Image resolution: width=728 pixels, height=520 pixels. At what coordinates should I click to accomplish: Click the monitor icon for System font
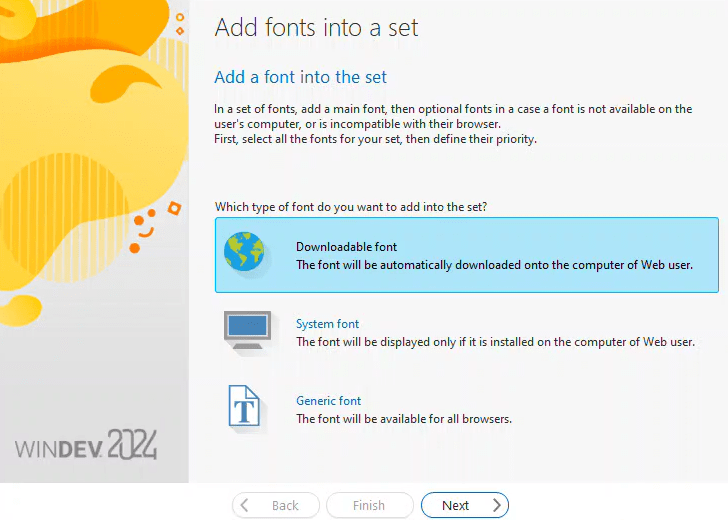pyautogui.click(x=245, y=331)
